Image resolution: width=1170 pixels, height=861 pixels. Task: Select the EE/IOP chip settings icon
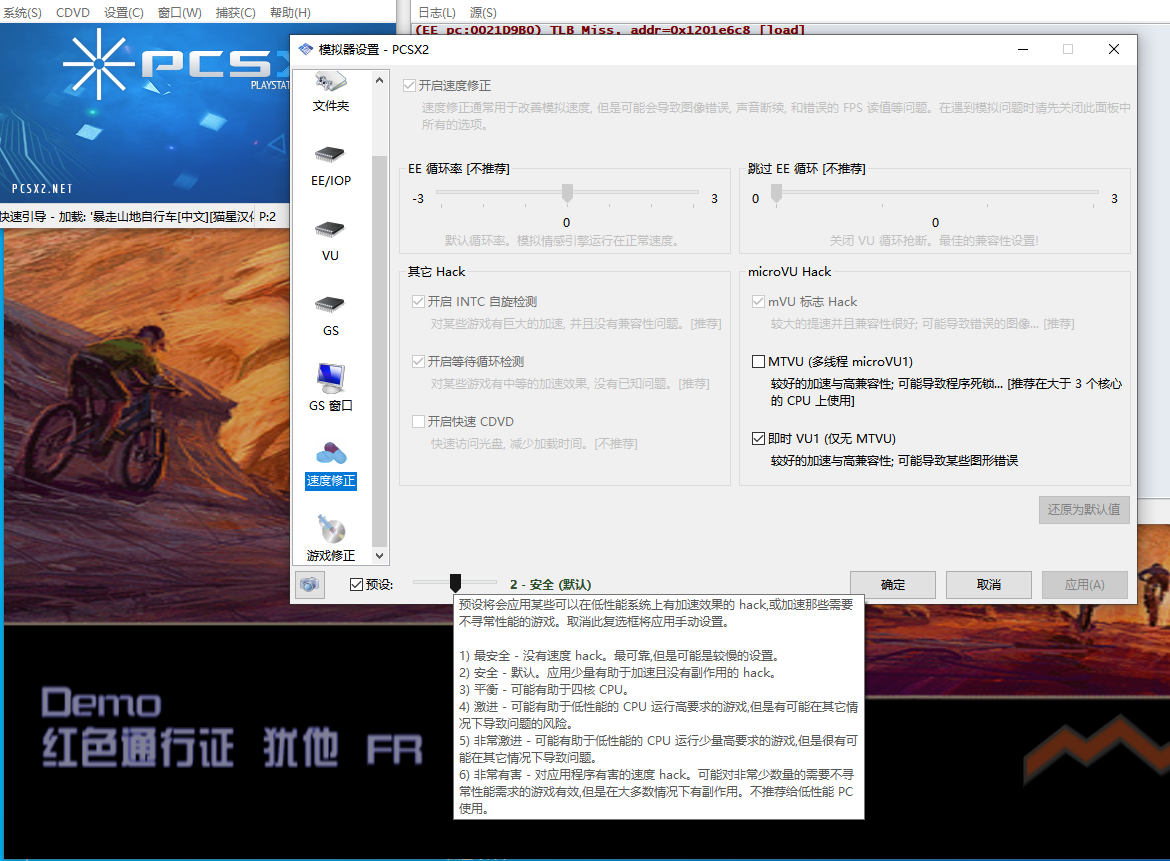330,160
